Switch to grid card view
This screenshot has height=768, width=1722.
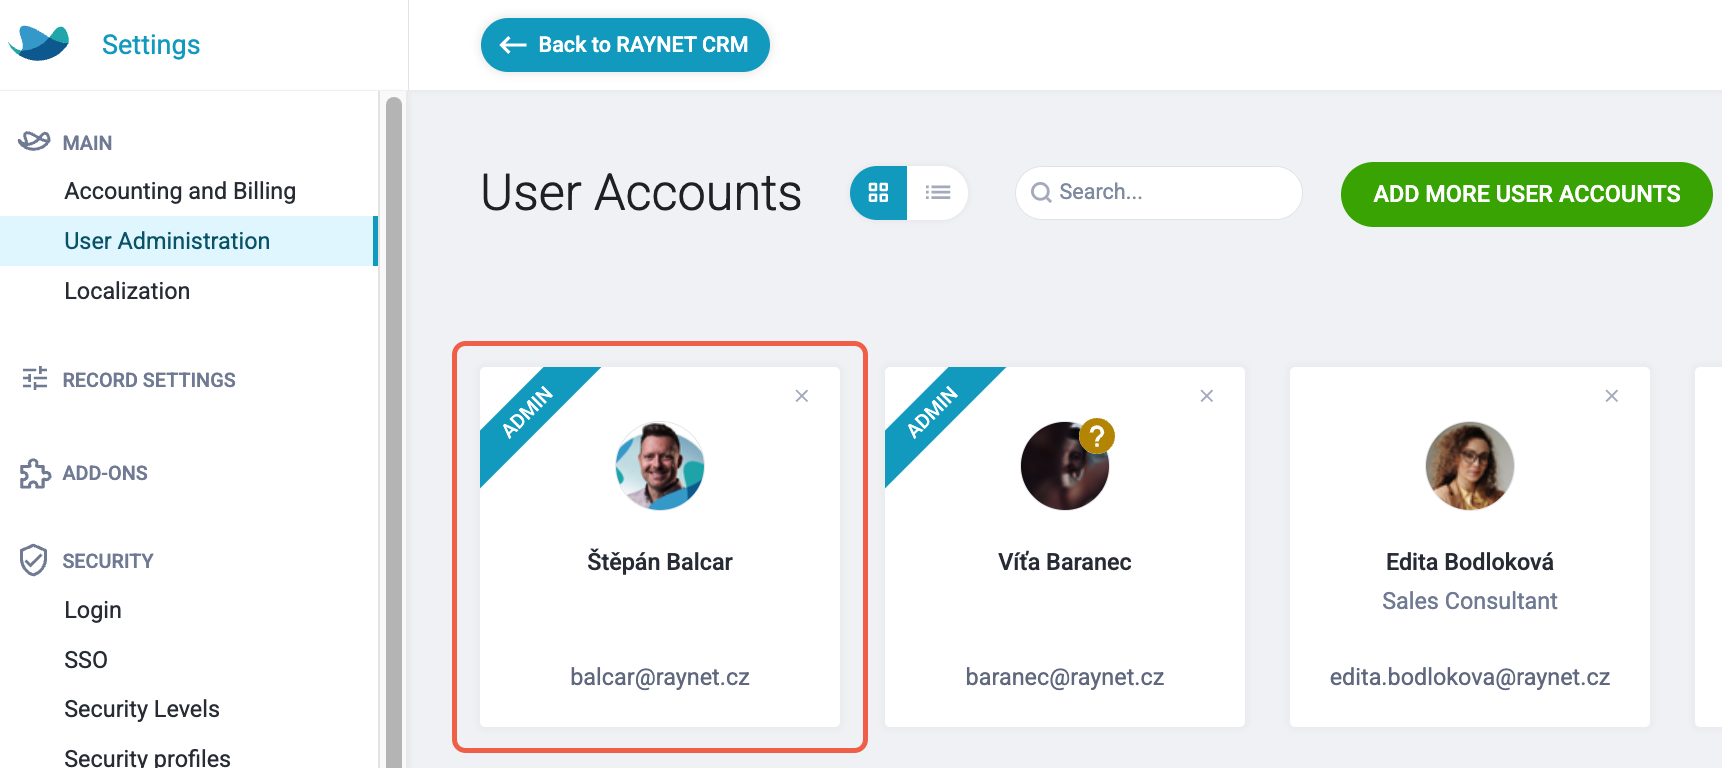point(879,193)
